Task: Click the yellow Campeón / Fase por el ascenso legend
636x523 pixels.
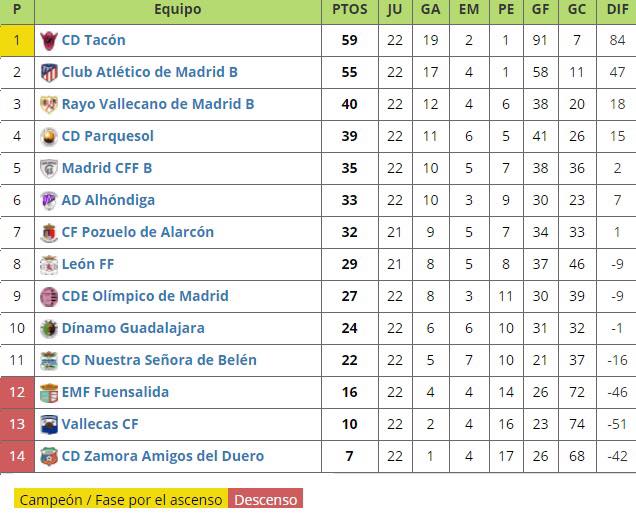Action: click(120, 499)
